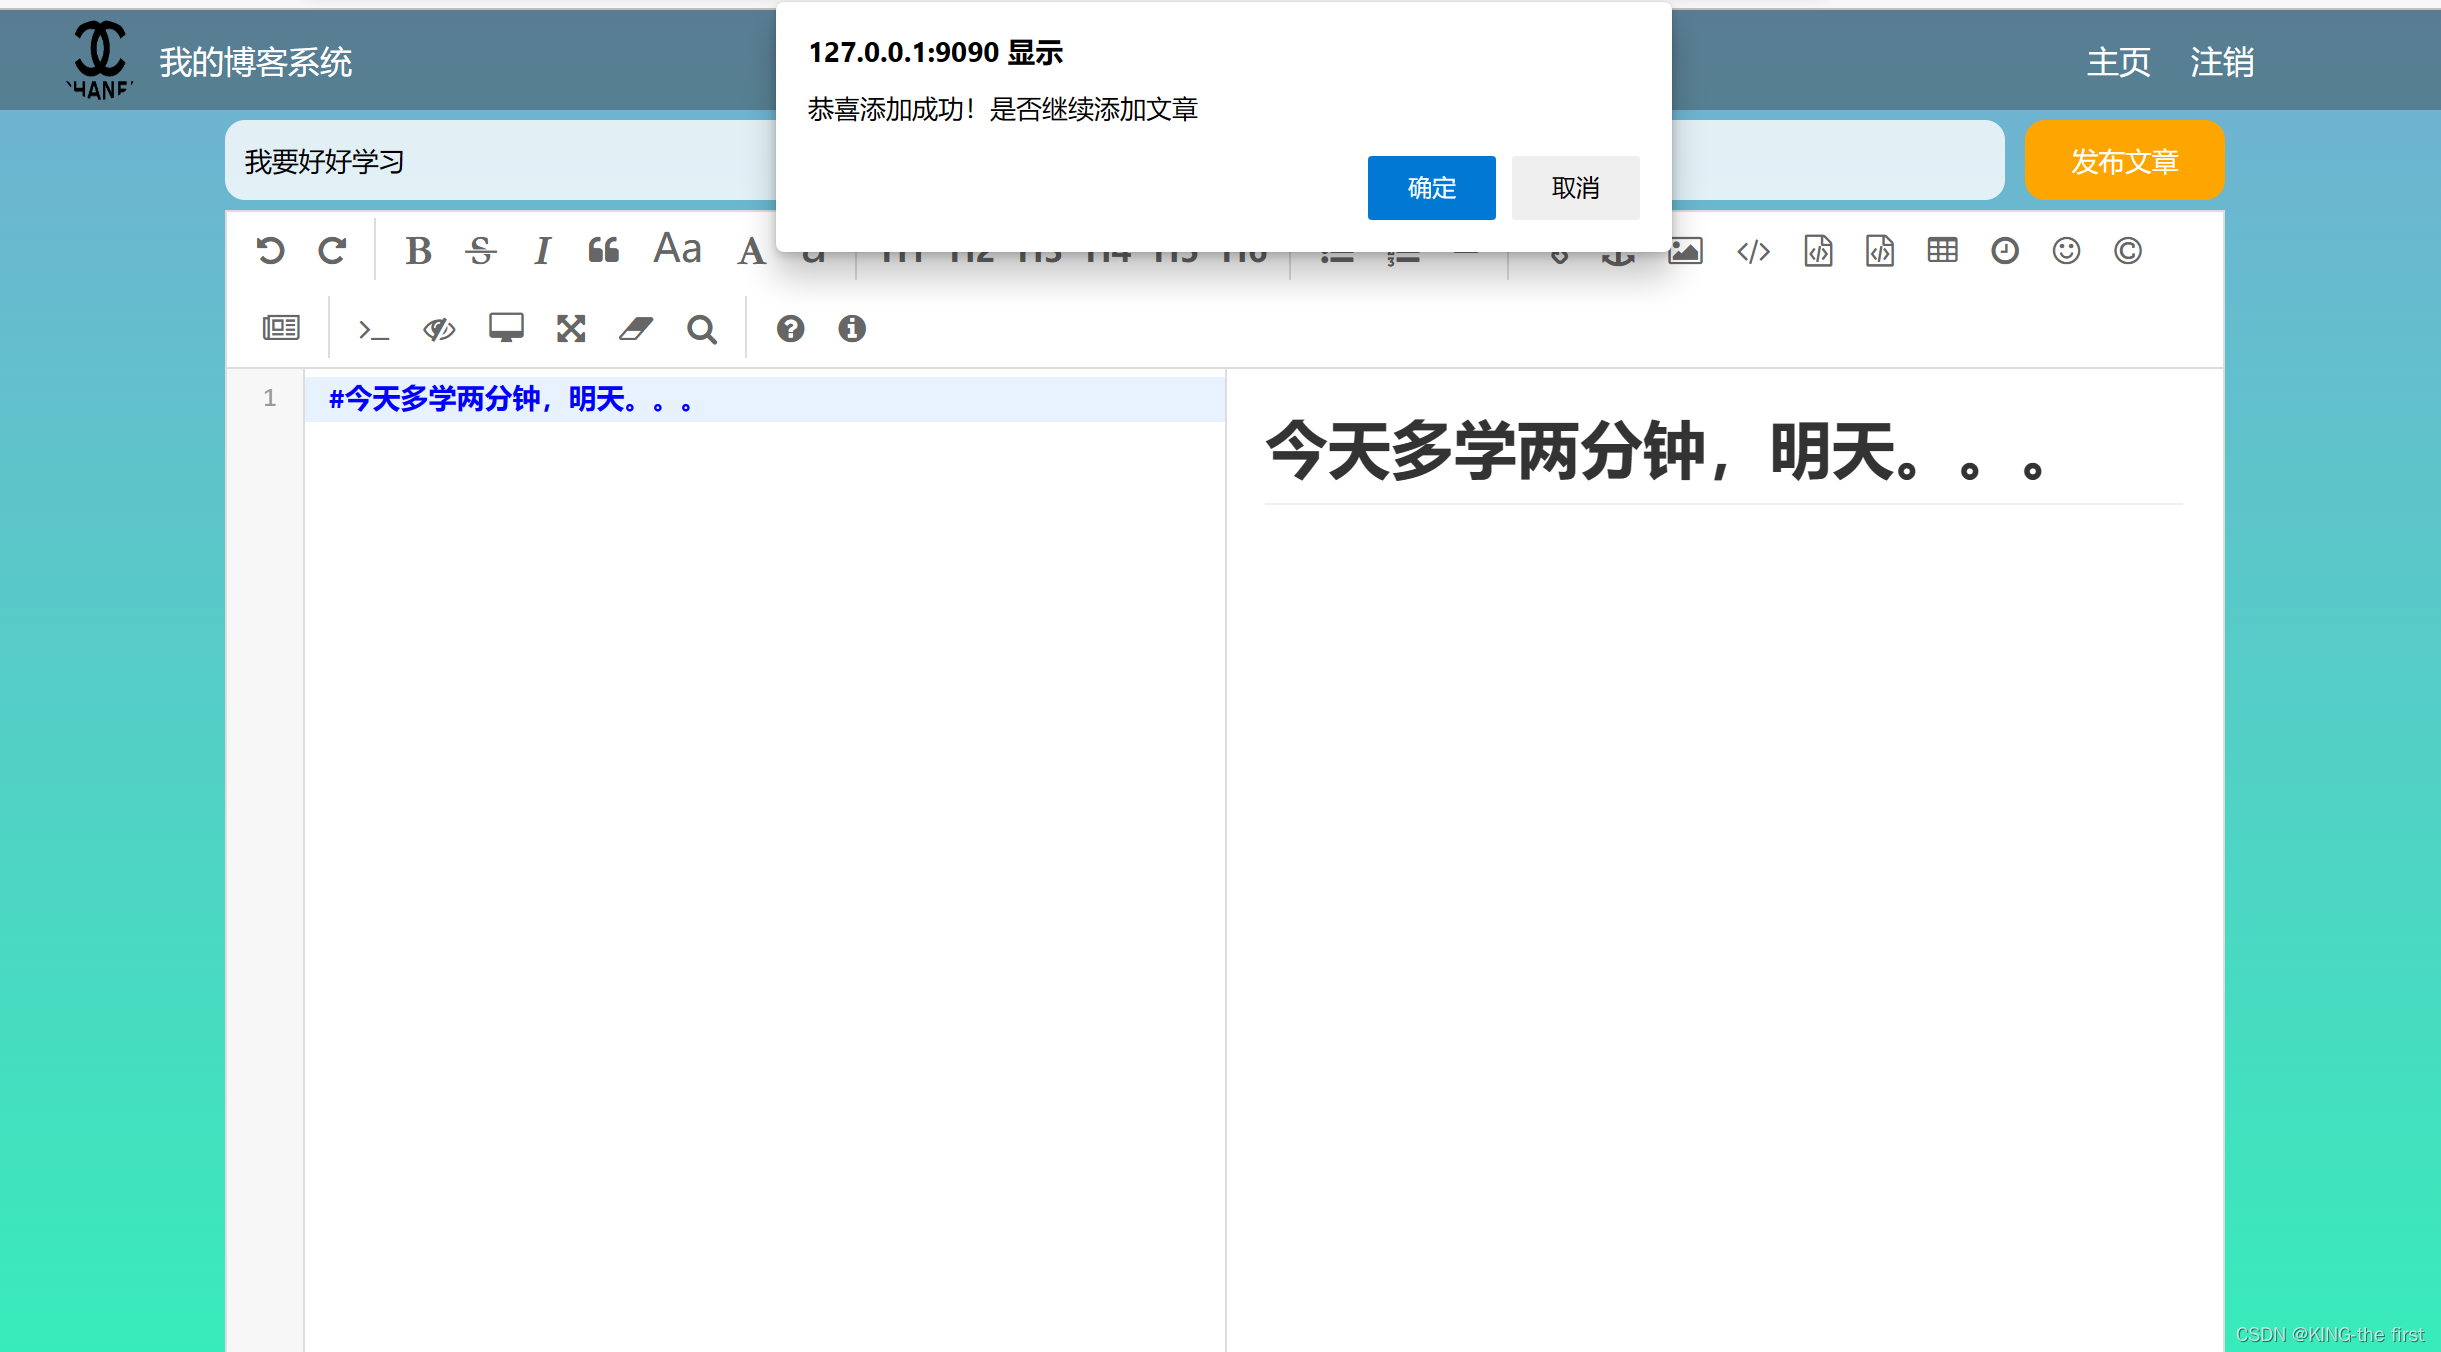Toggle the preview window display

pos(505,327)
